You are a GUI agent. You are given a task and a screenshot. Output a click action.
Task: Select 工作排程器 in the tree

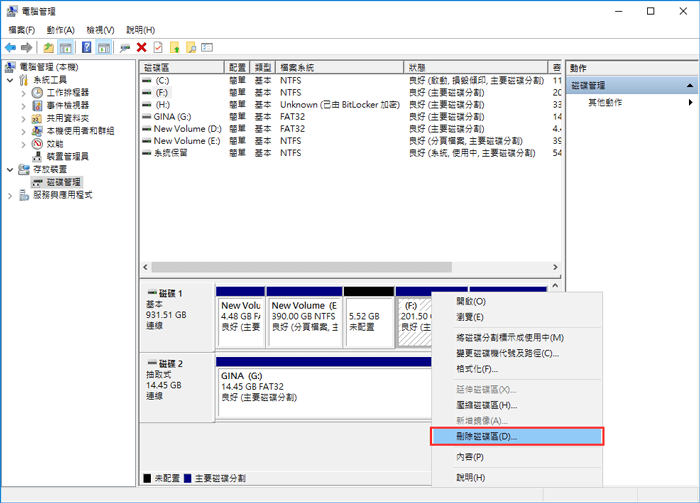click(68, 92)
